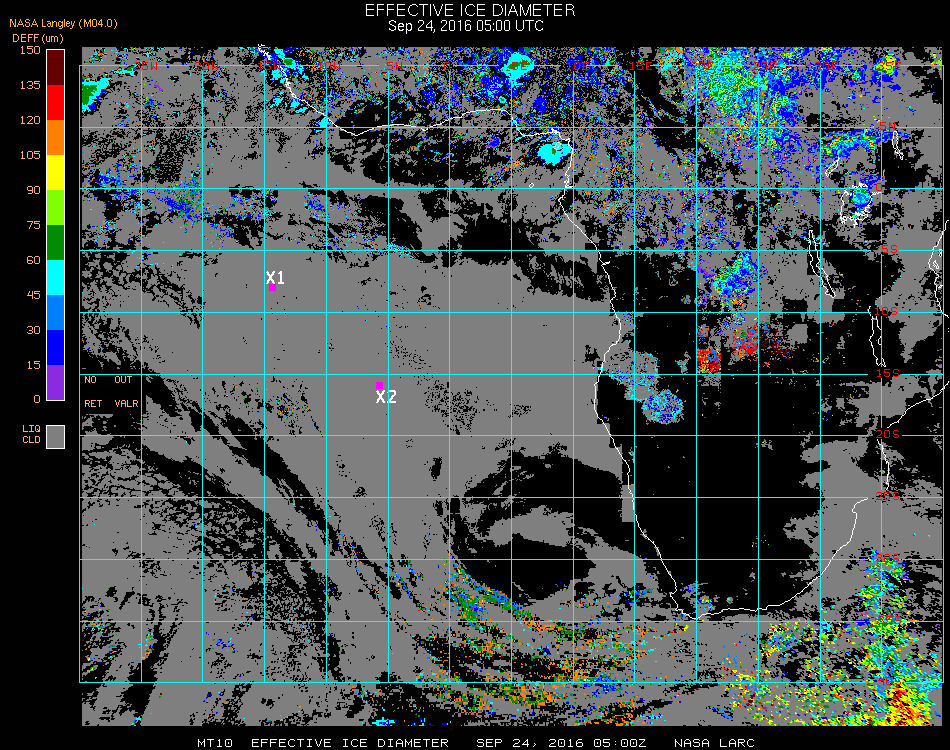Image resolution: width=950 pixels, height=750 pixels.
Task: Click the NASA LARC text in bottom caption
Action: tap(714, 743)
